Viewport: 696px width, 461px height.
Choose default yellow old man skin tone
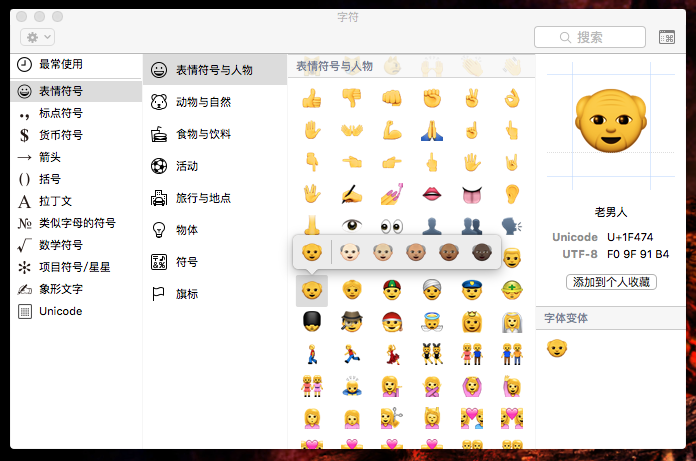pos(312,252)
